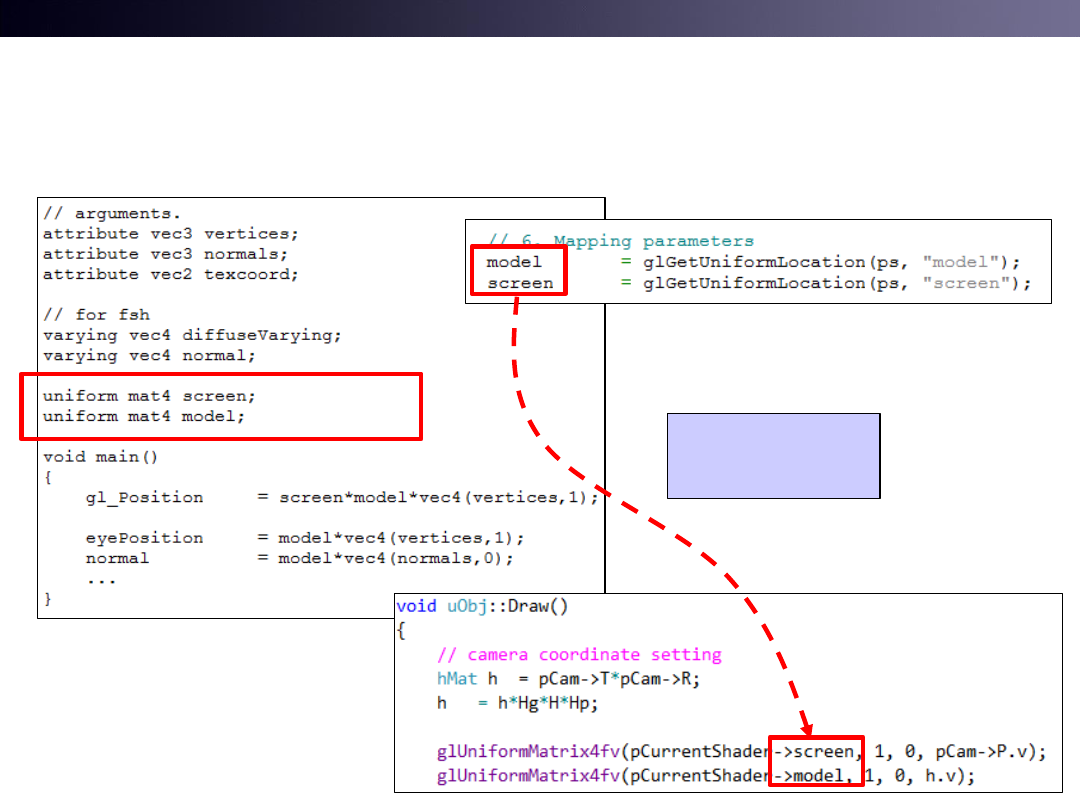Screen dimensions: 1080x810
Task: Click the "uniform mat4 model;" declaration line
Action: pos(143,416)
